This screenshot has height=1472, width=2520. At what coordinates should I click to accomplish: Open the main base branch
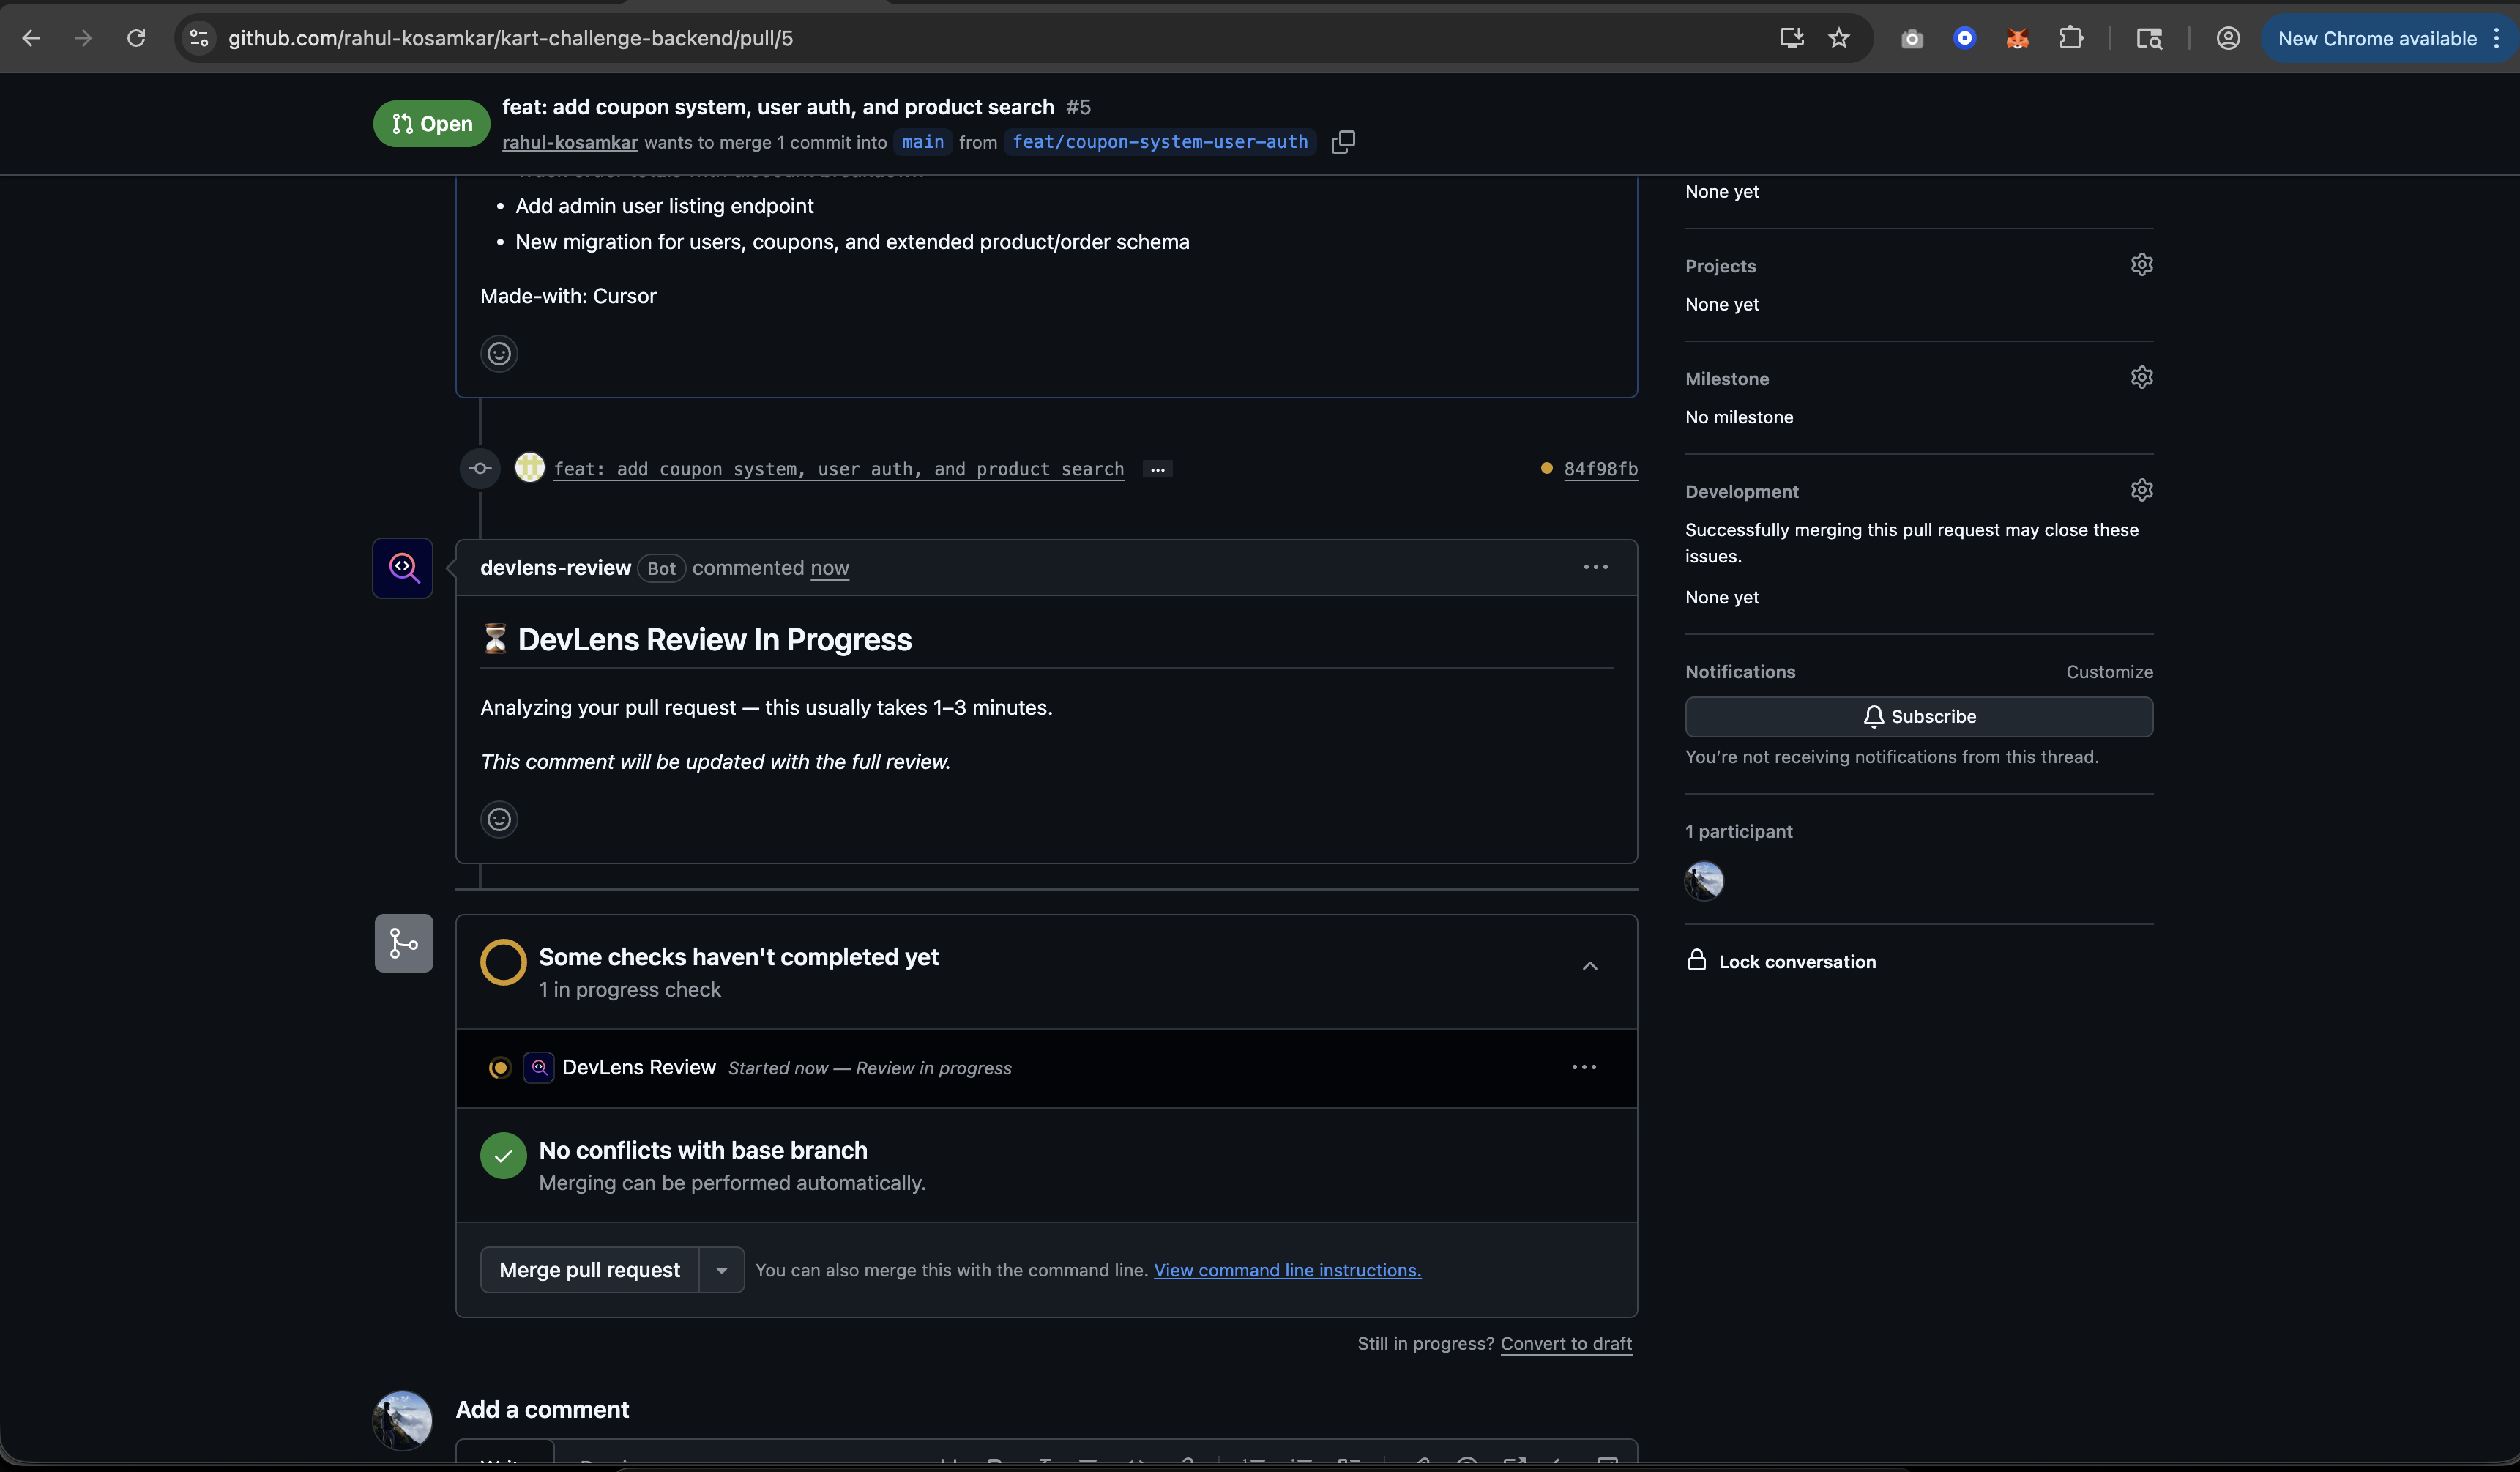pyautogui.click(x=923, y=142)
